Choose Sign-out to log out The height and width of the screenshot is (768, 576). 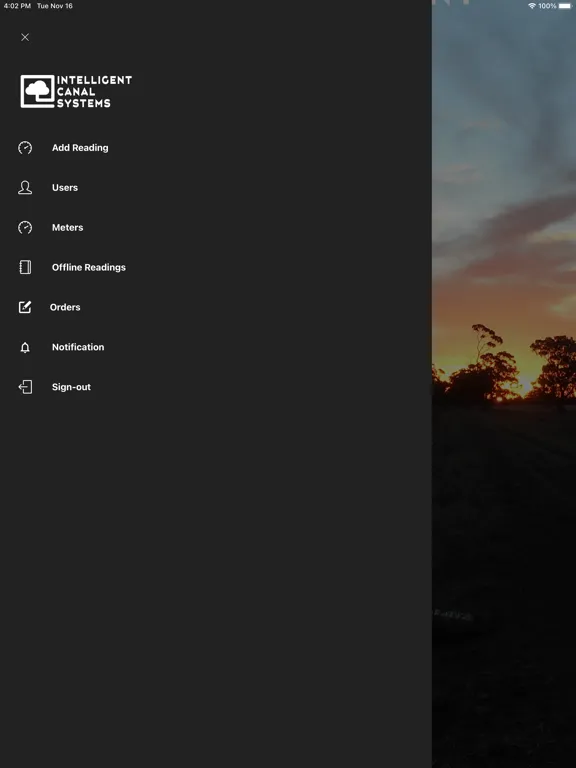click(x=72, y=387)
